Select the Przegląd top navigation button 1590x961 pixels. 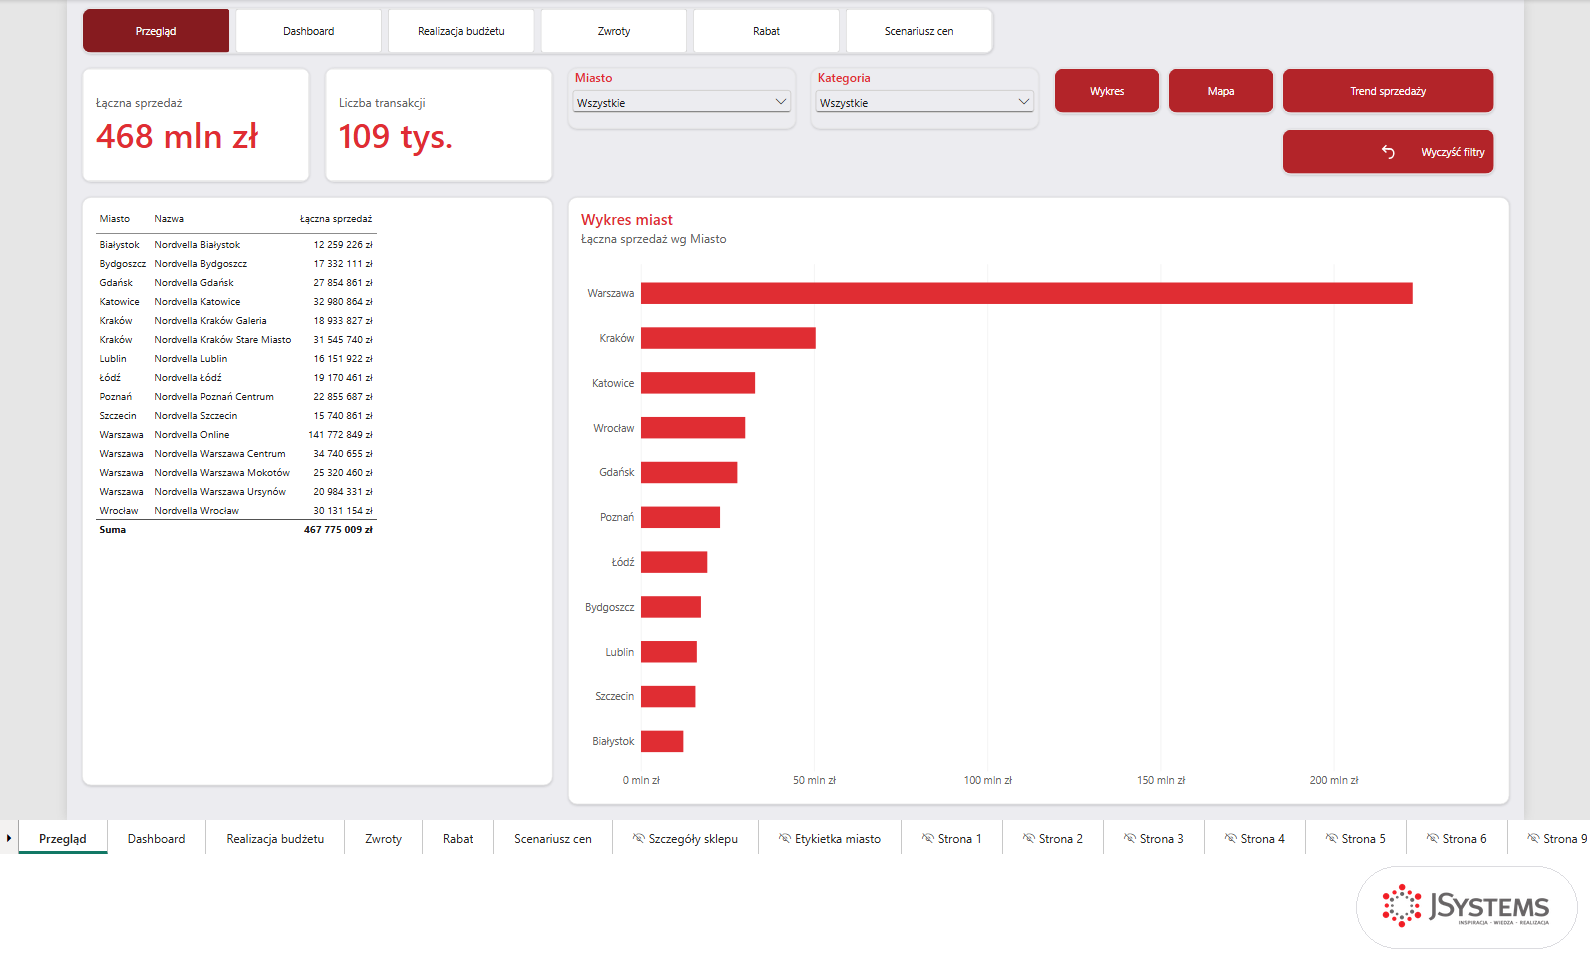(156, 31)
